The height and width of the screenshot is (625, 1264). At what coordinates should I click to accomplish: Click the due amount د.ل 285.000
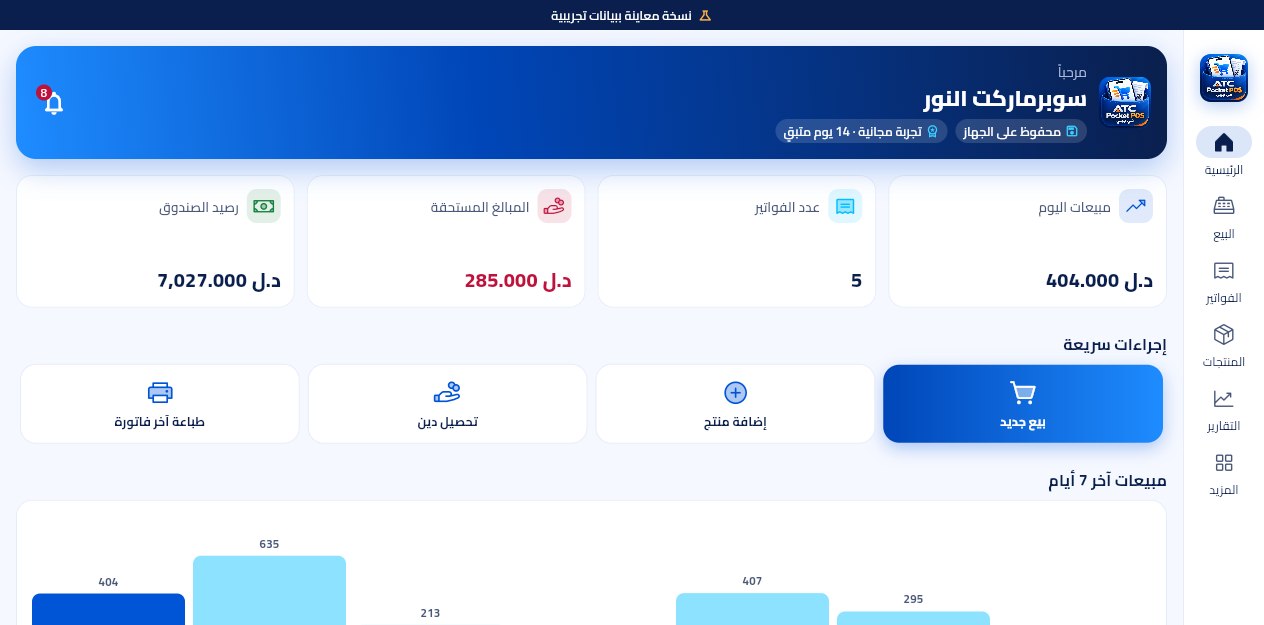point(518,281)
